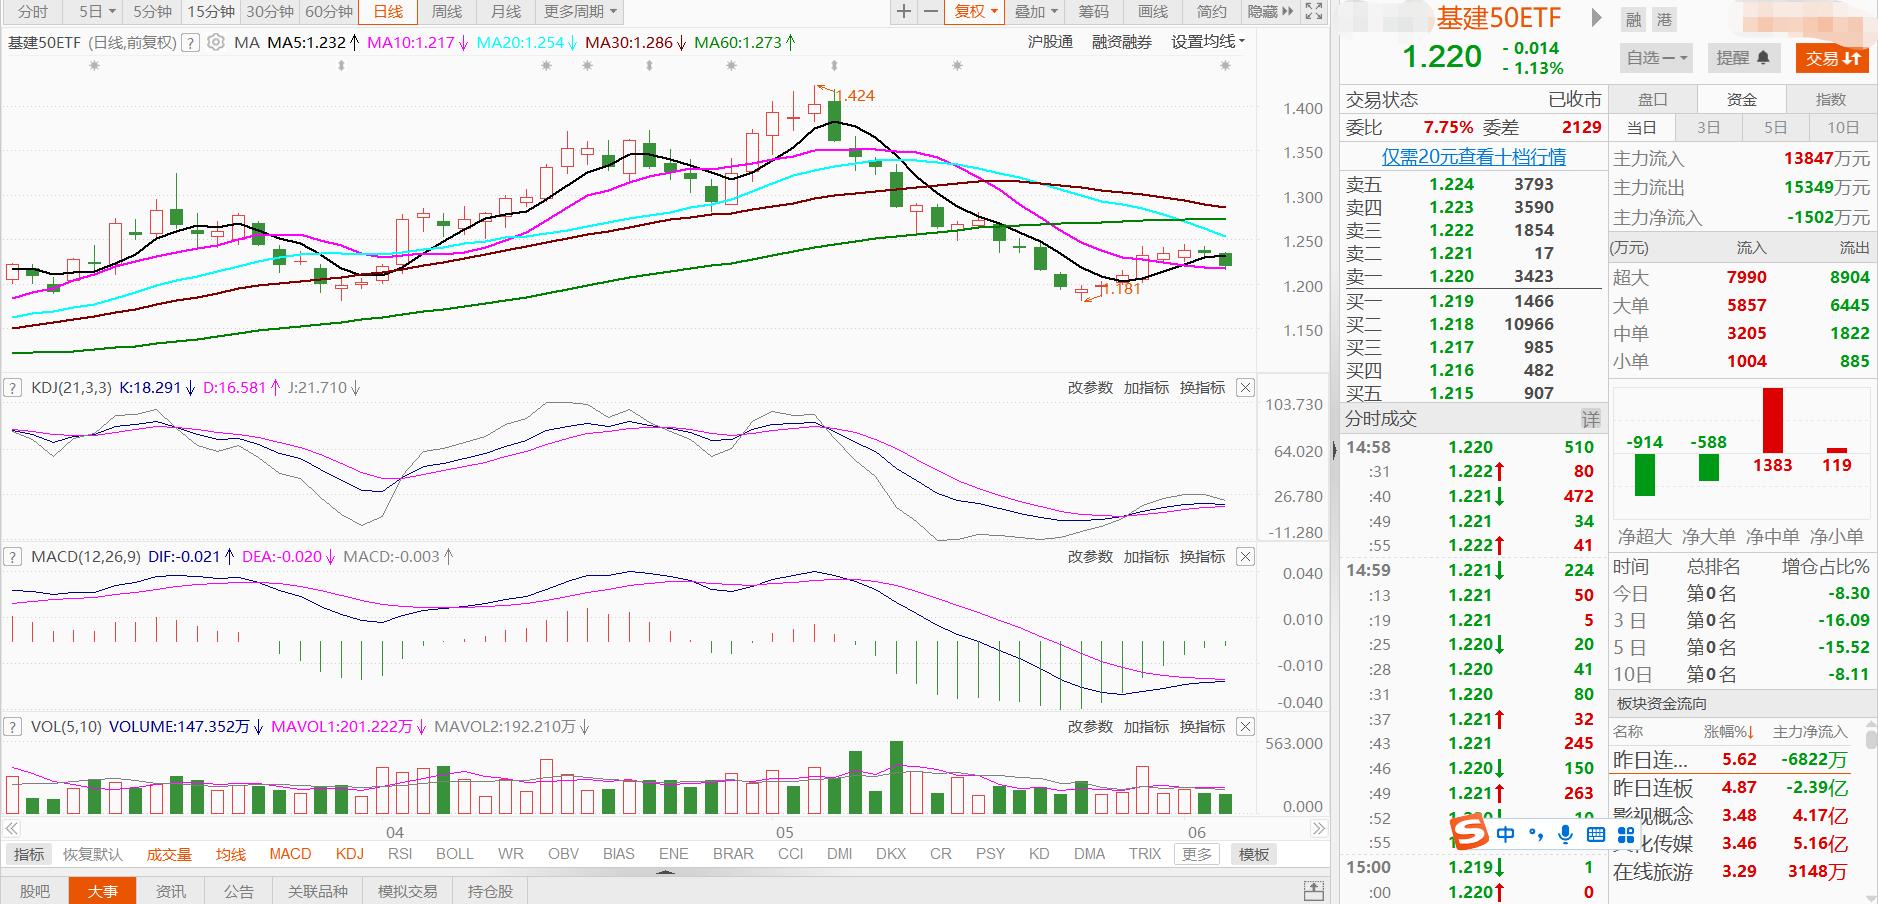
Task: Open MA settings gear icon
Action: click(x=216, y=43)
